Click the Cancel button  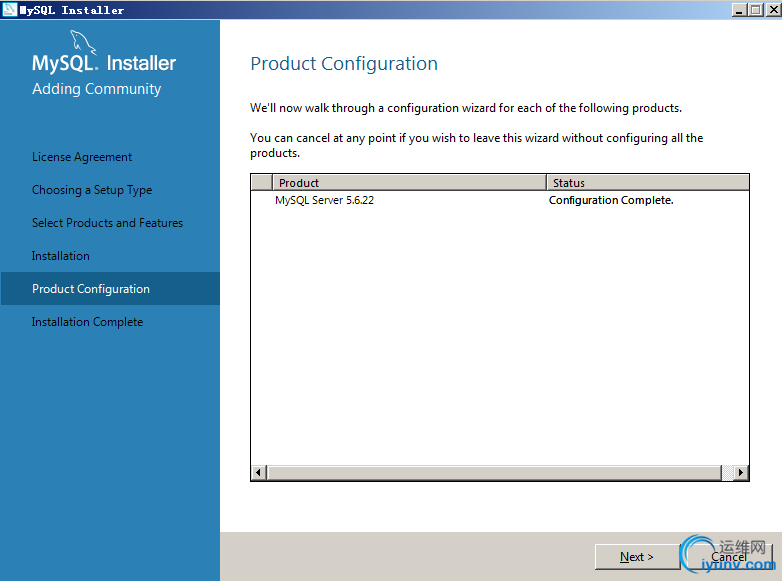[729, 557]
